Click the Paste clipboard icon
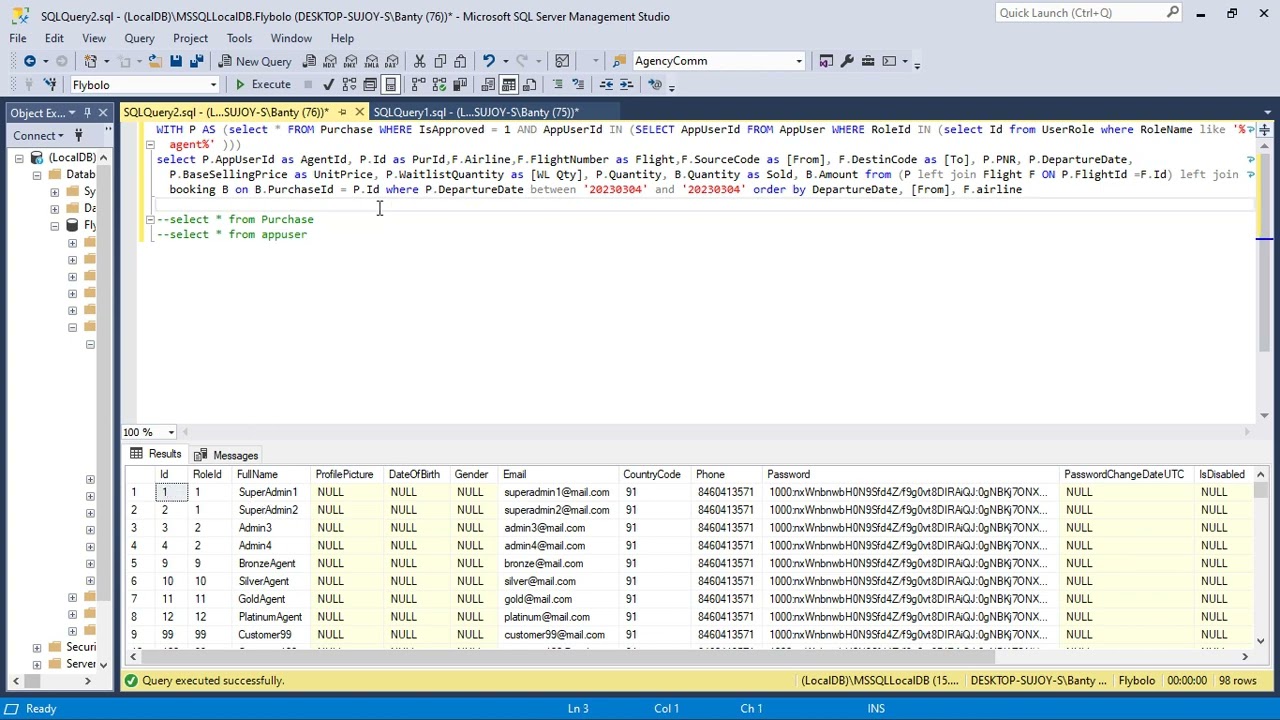1280x720 pixels. [x=460, y=61]
